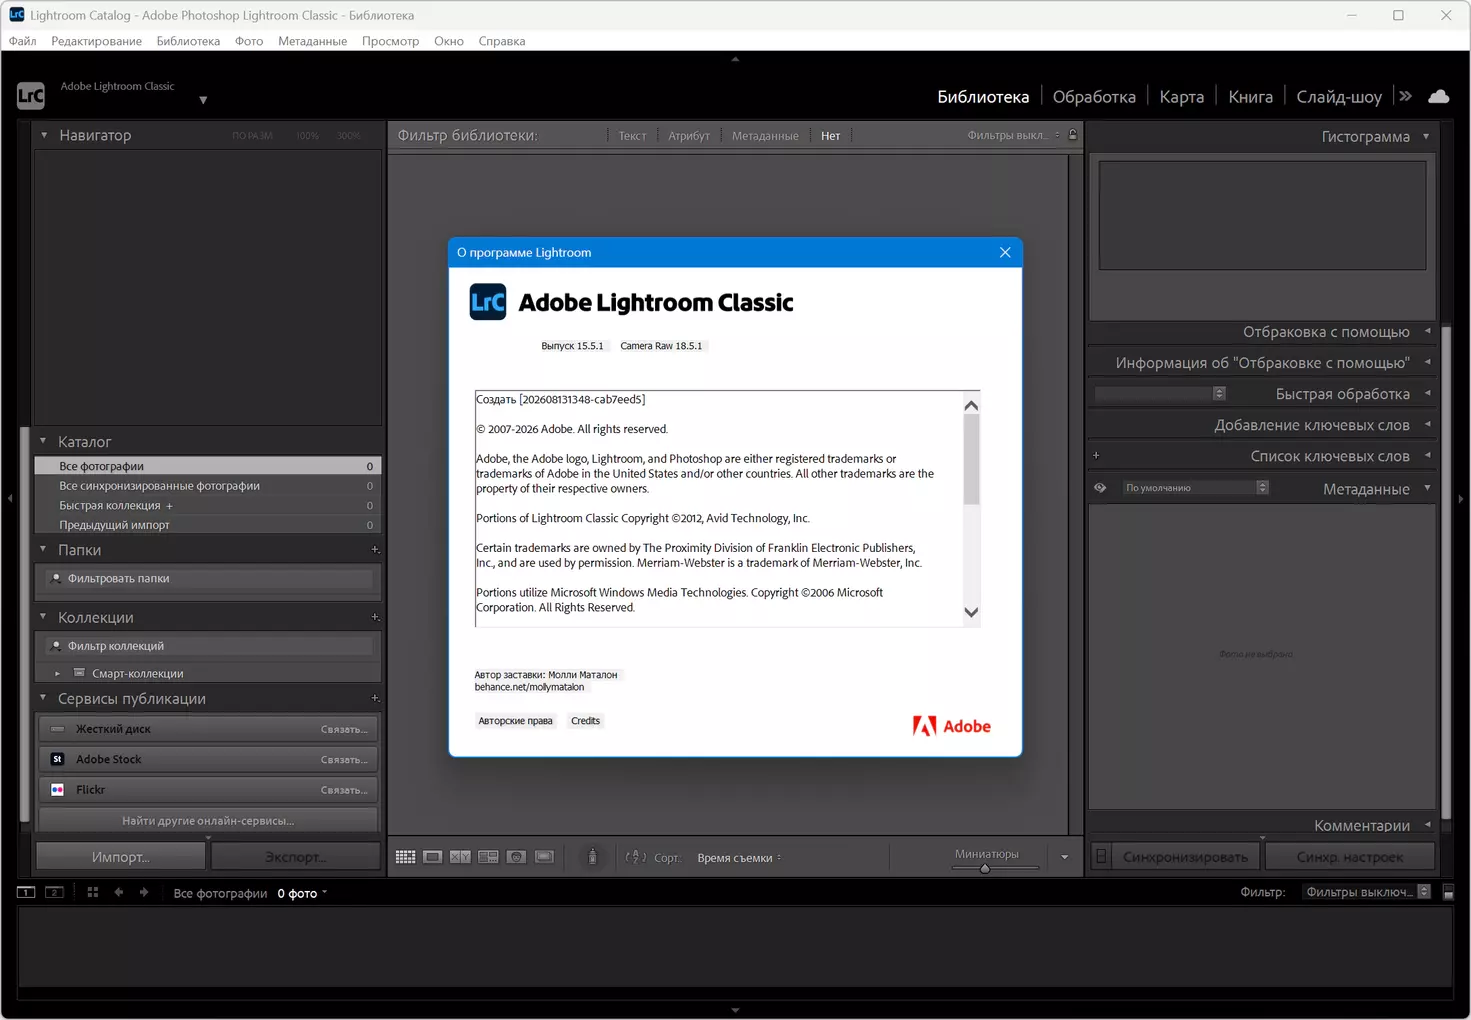Select Предыдущий импорт in Каталог
The height and width of the screenshot is (1020, 1471).
click(x=208, y=525)
